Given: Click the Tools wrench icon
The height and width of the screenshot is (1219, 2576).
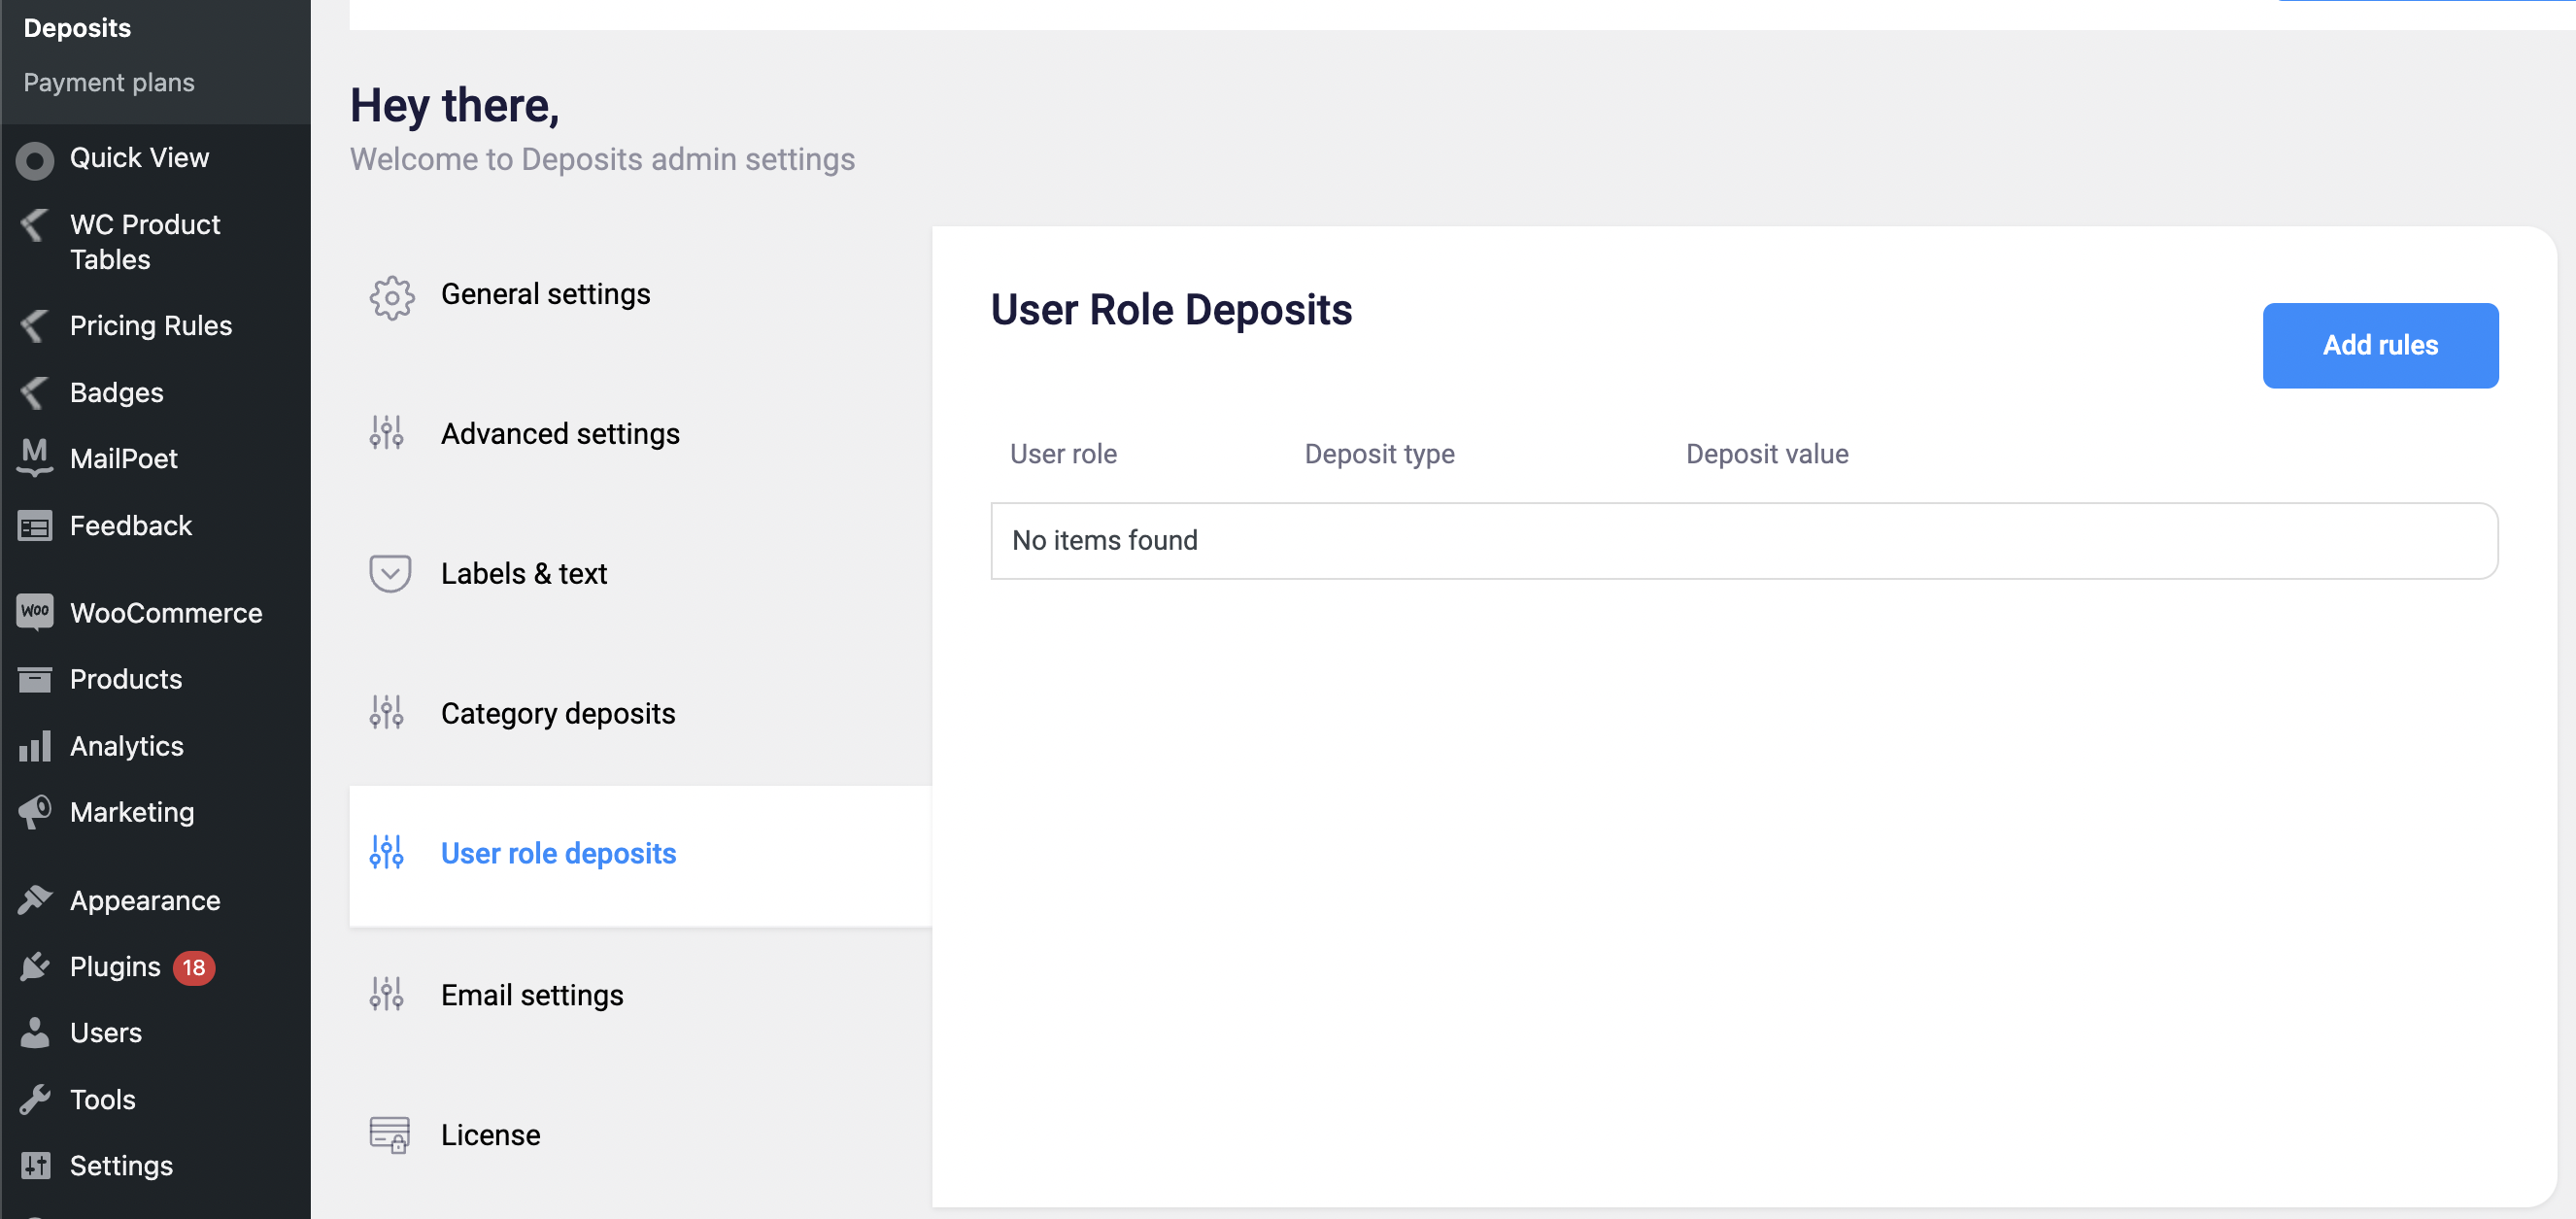Looking at the screenshot, I should coord(35,1099).
